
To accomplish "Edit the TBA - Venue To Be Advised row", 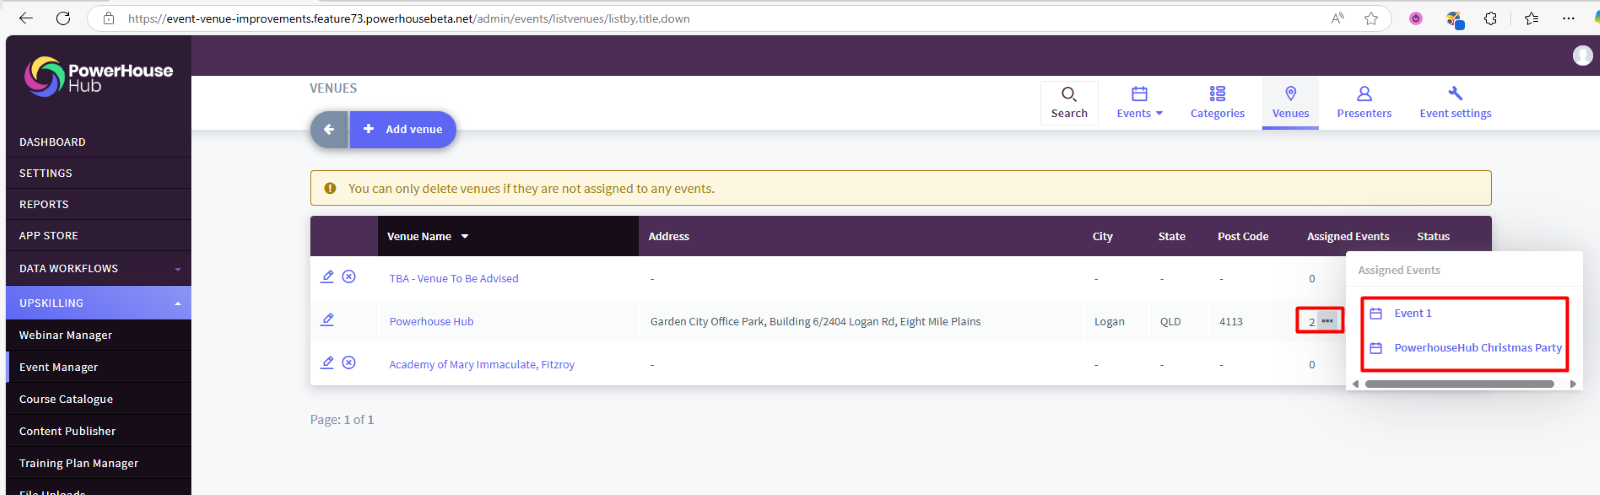I will coord(327,276).
